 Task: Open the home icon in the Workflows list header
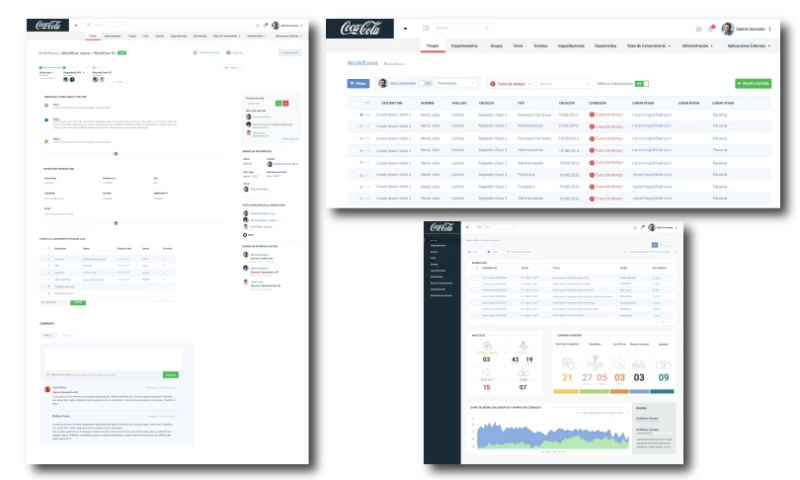pos(698,29)
